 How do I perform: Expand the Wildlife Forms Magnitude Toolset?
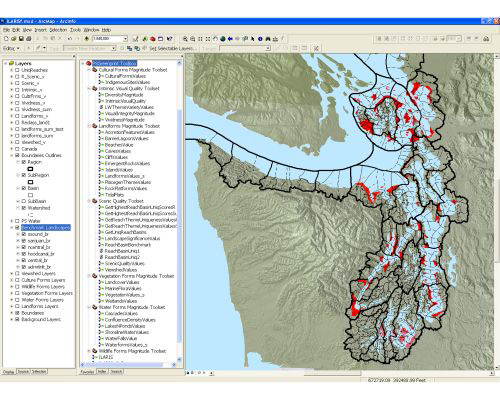(89, 351)
